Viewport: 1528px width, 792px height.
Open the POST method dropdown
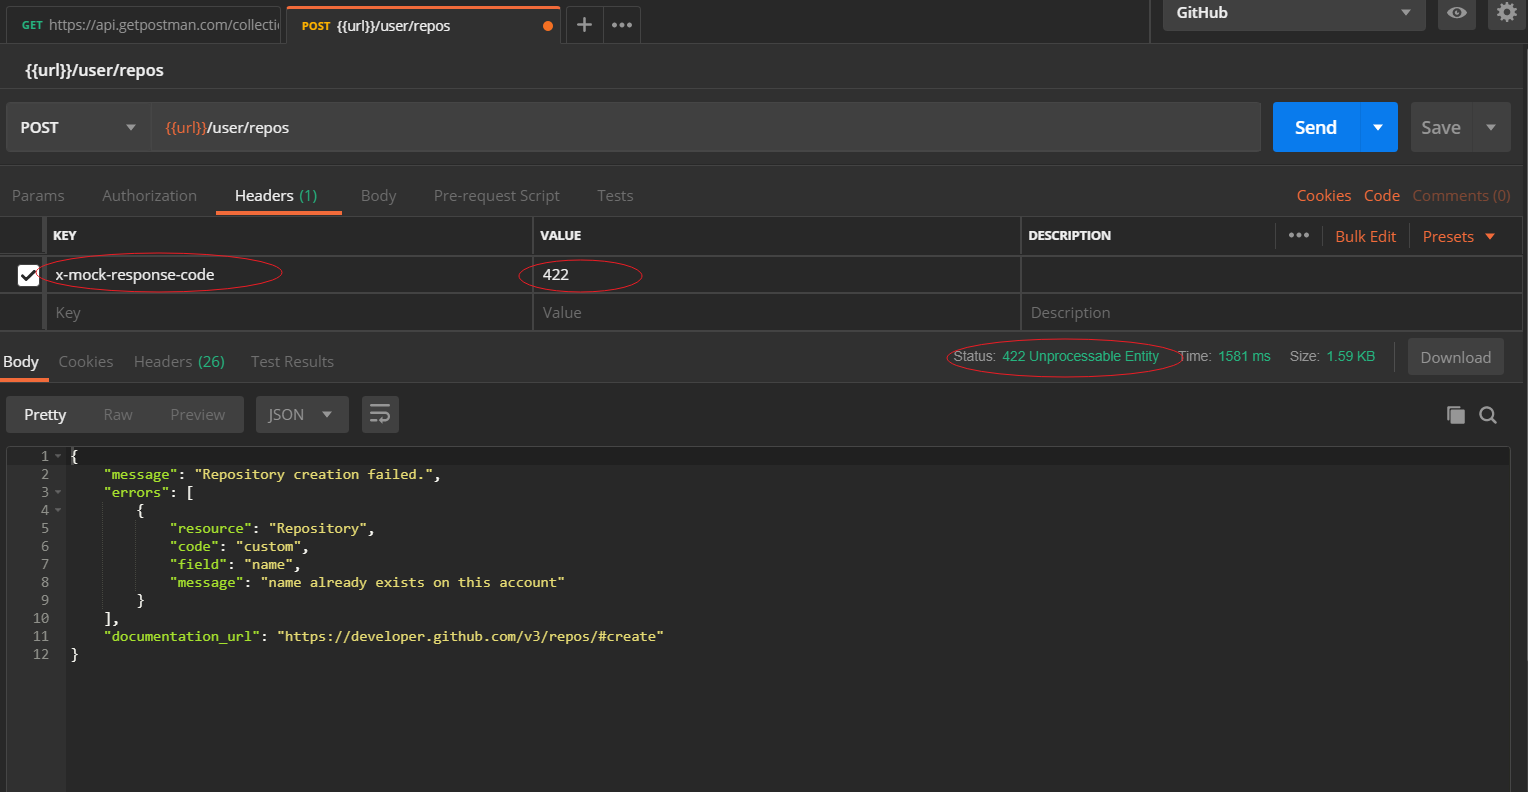pos(78,127)
